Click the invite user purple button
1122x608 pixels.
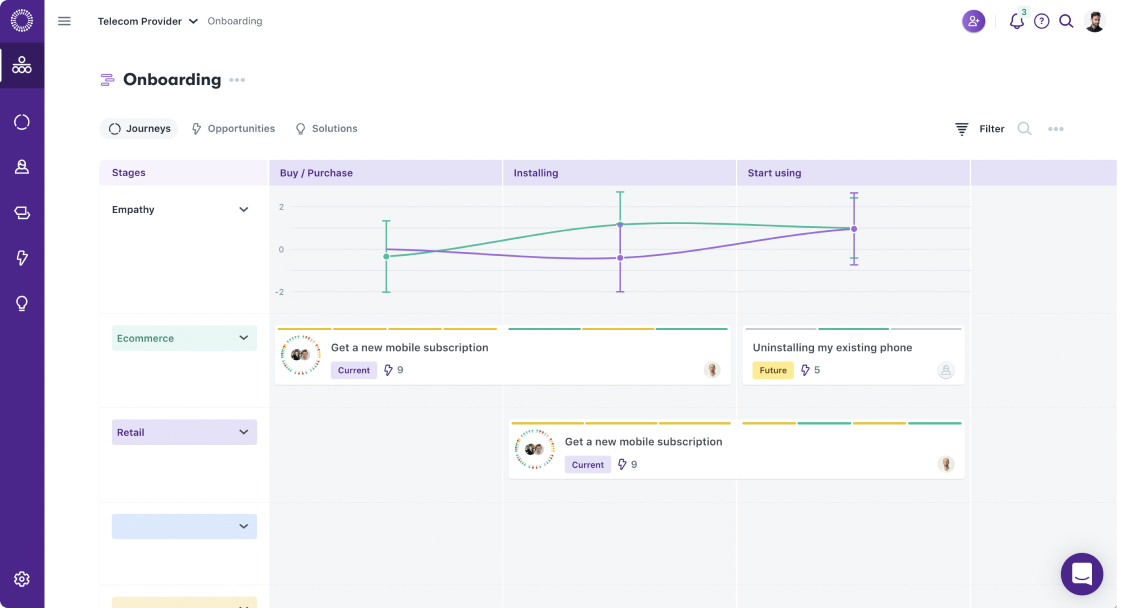[x=973, y=21]
